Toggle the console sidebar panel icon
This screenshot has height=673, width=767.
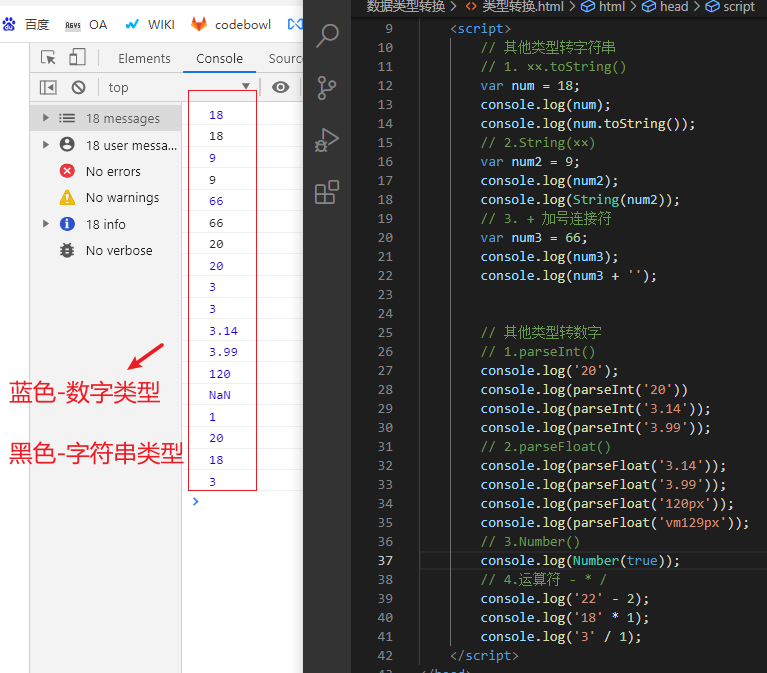tap(48, 88)
